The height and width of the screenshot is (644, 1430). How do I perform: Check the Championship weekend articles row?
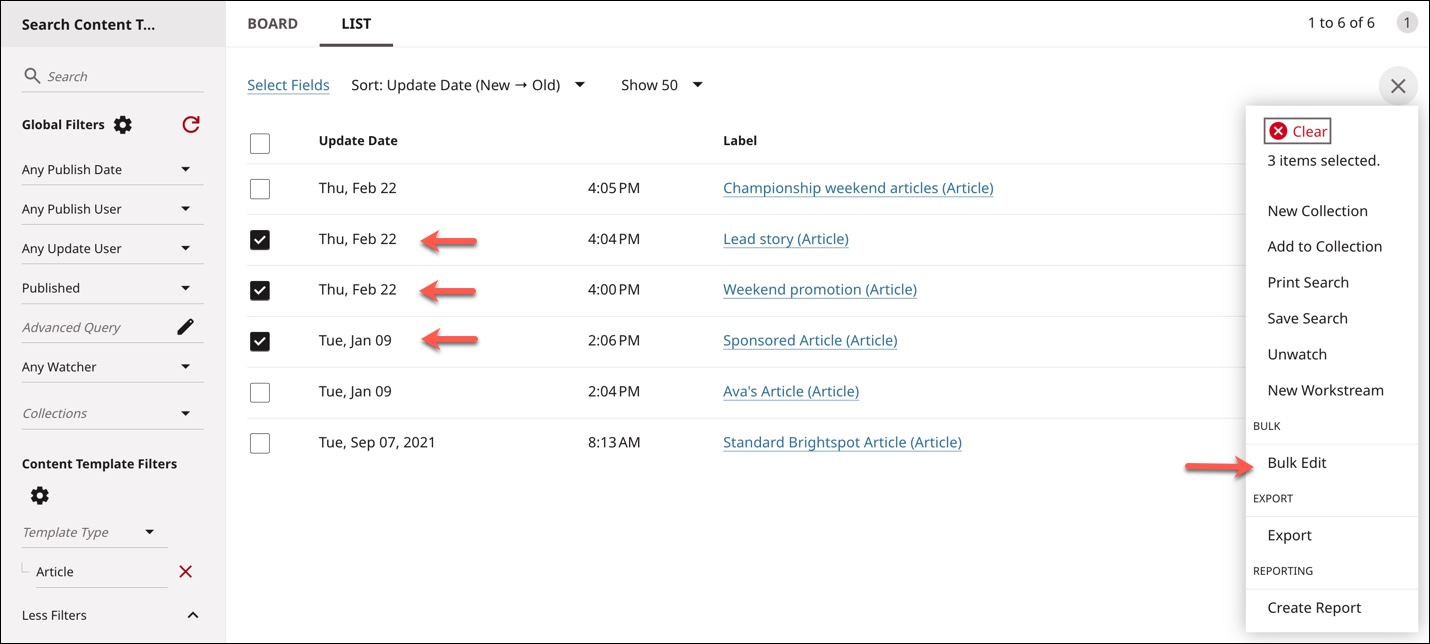260,189
